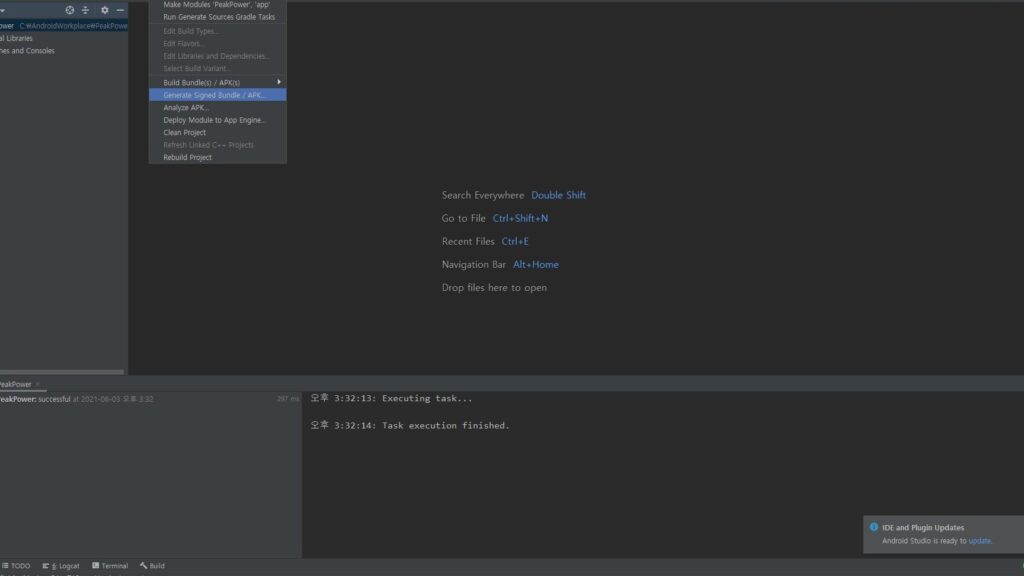The width and height of the screenshot is (1024, 576).
Task: Open the TODO tool window
Action: 16,566
